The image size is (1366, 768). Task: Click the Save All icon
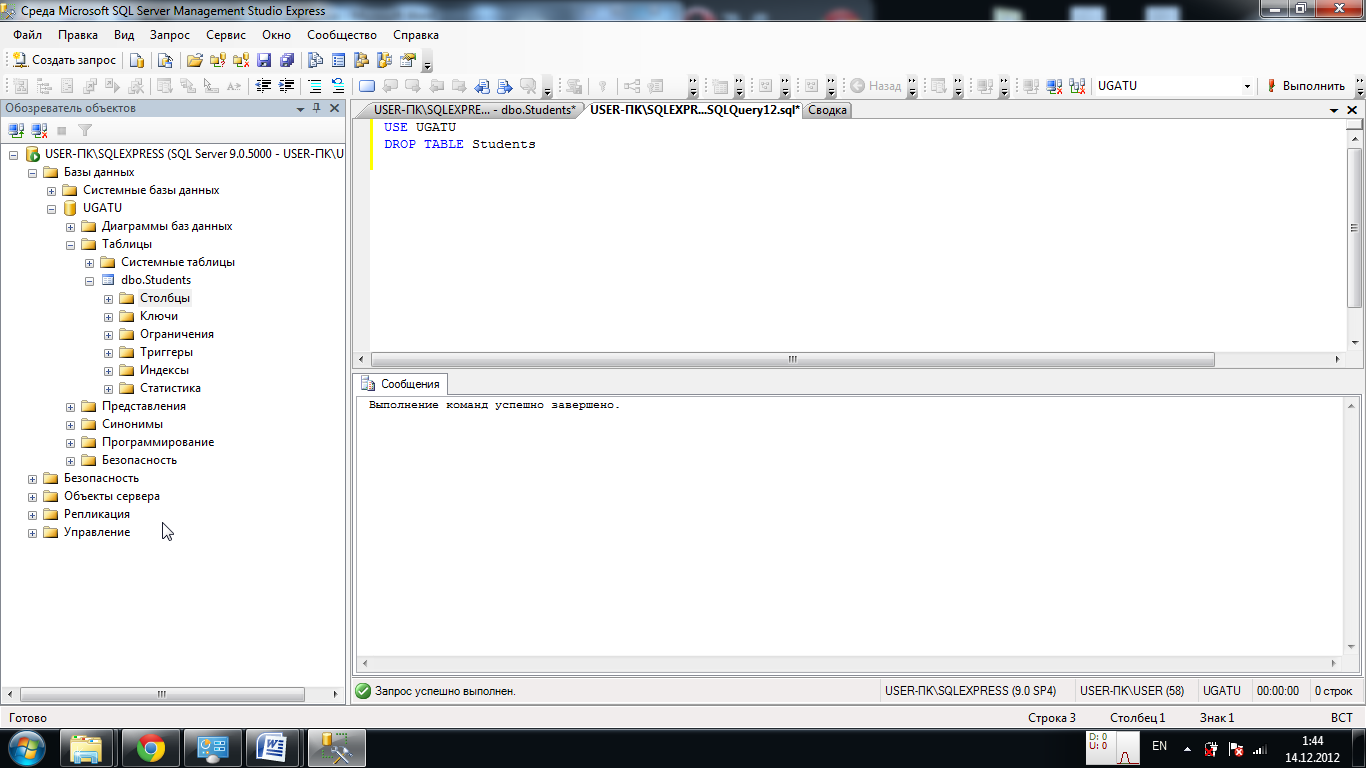pos(287,60)
